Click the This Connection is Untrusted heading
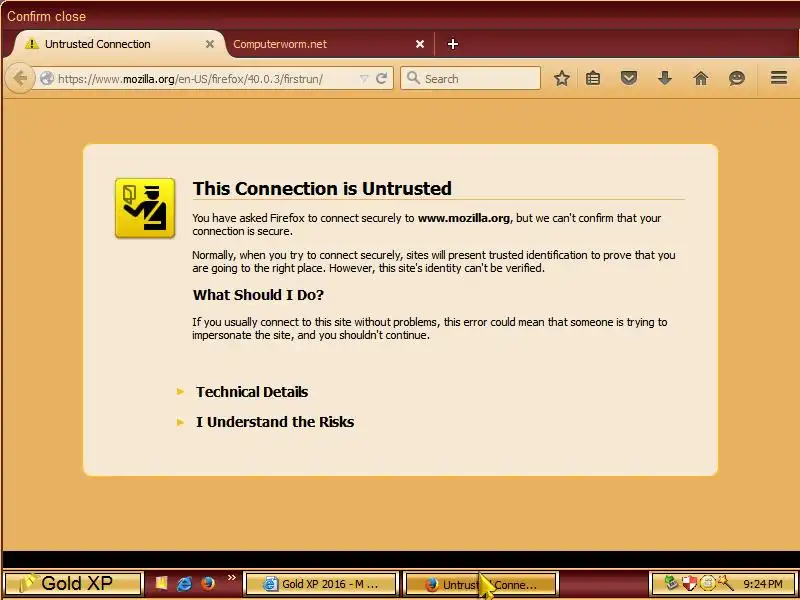Screen dimensions: 800x600 coord(322,188)
